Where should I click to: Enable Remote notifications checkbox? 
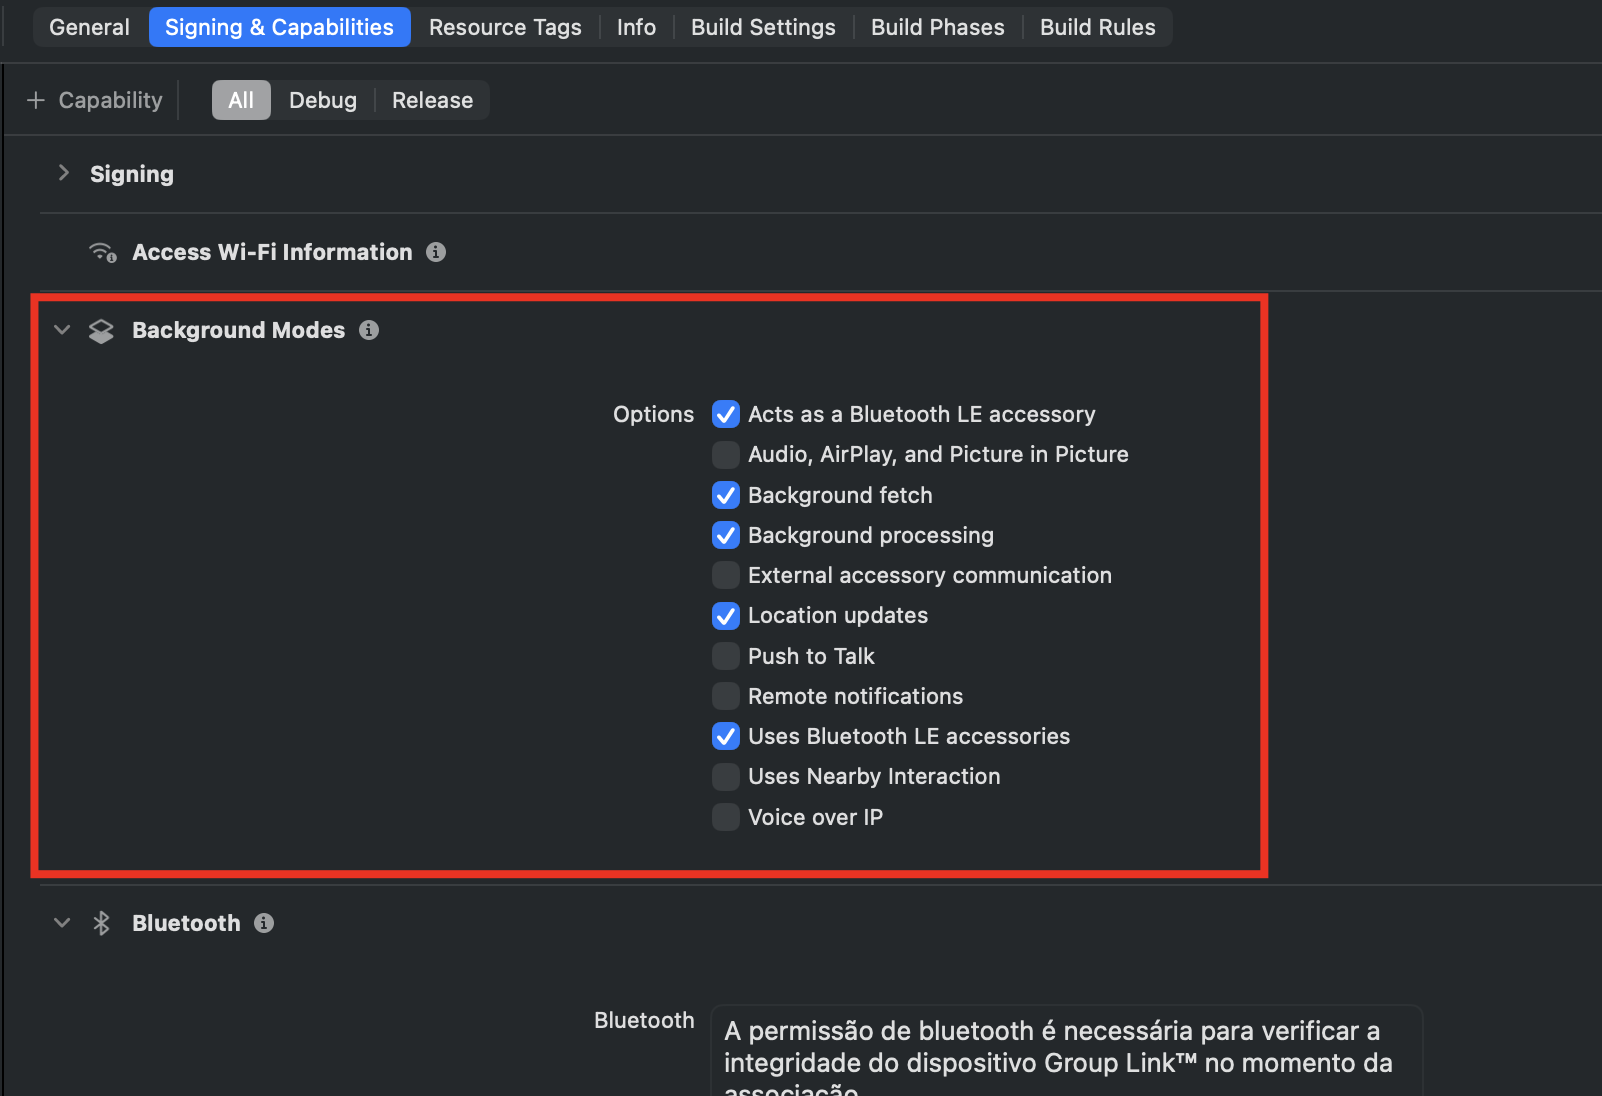(x=726, y=696)
